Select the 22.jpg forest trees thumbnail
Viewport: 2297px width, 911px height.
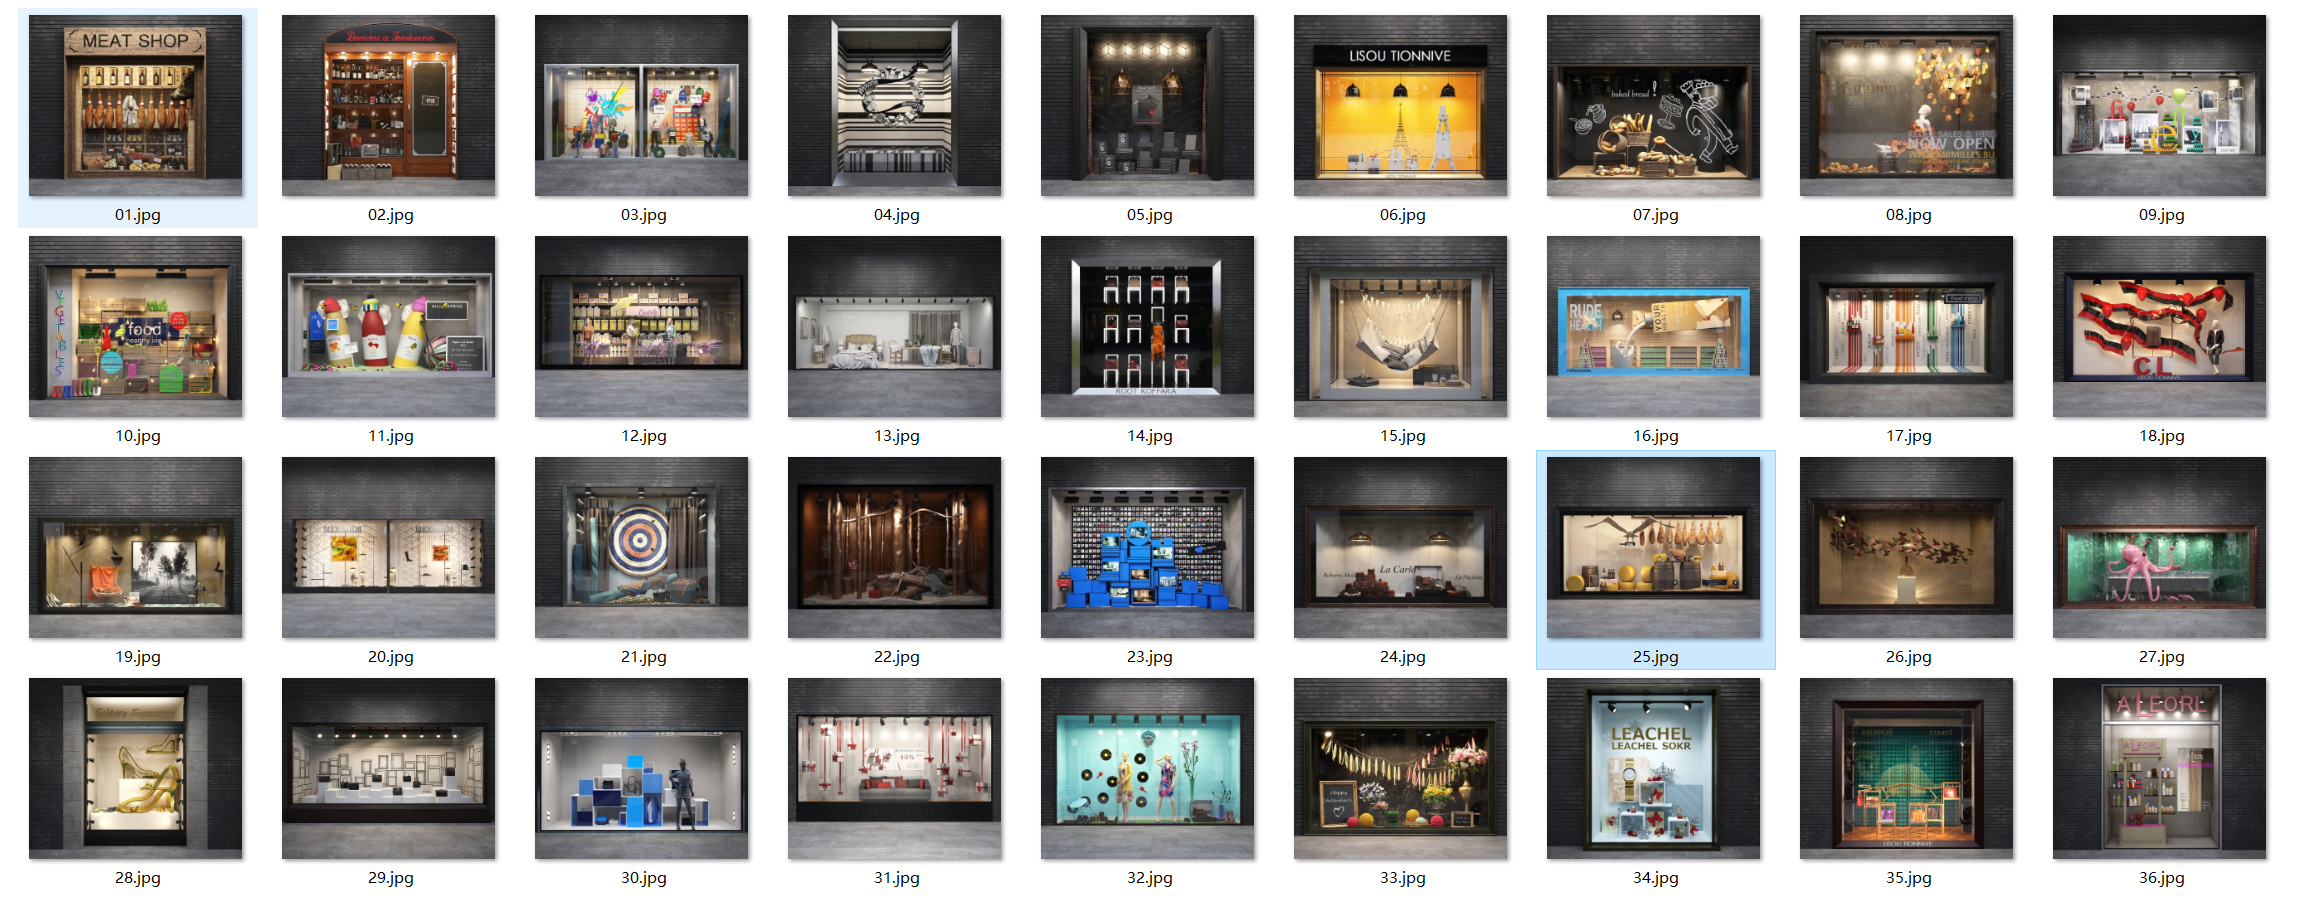click(x=895, y=547)
